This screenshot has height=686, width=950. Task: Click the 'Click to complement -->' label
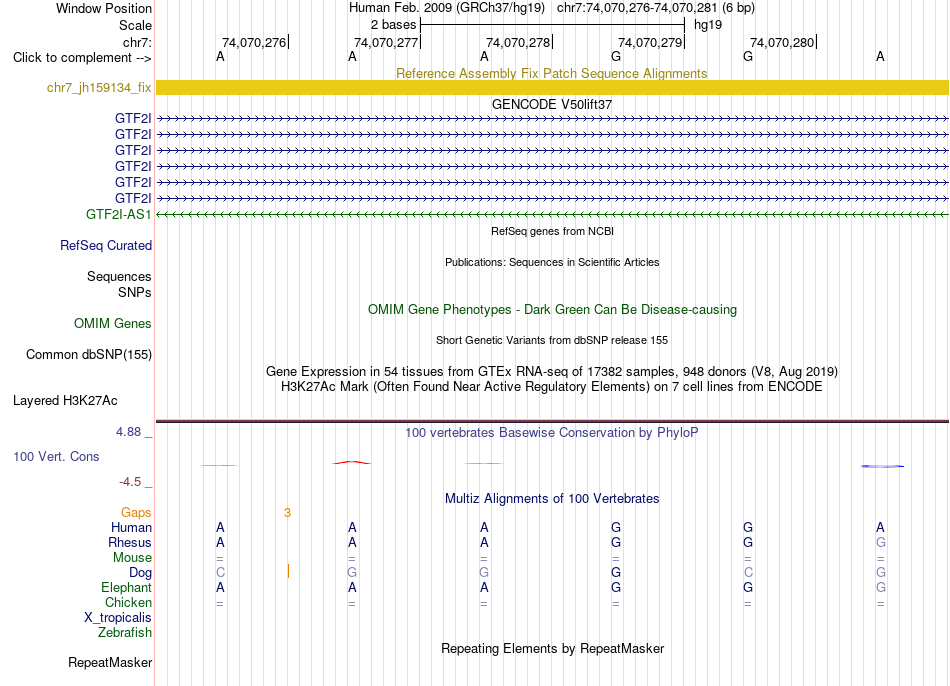[82, 58]
